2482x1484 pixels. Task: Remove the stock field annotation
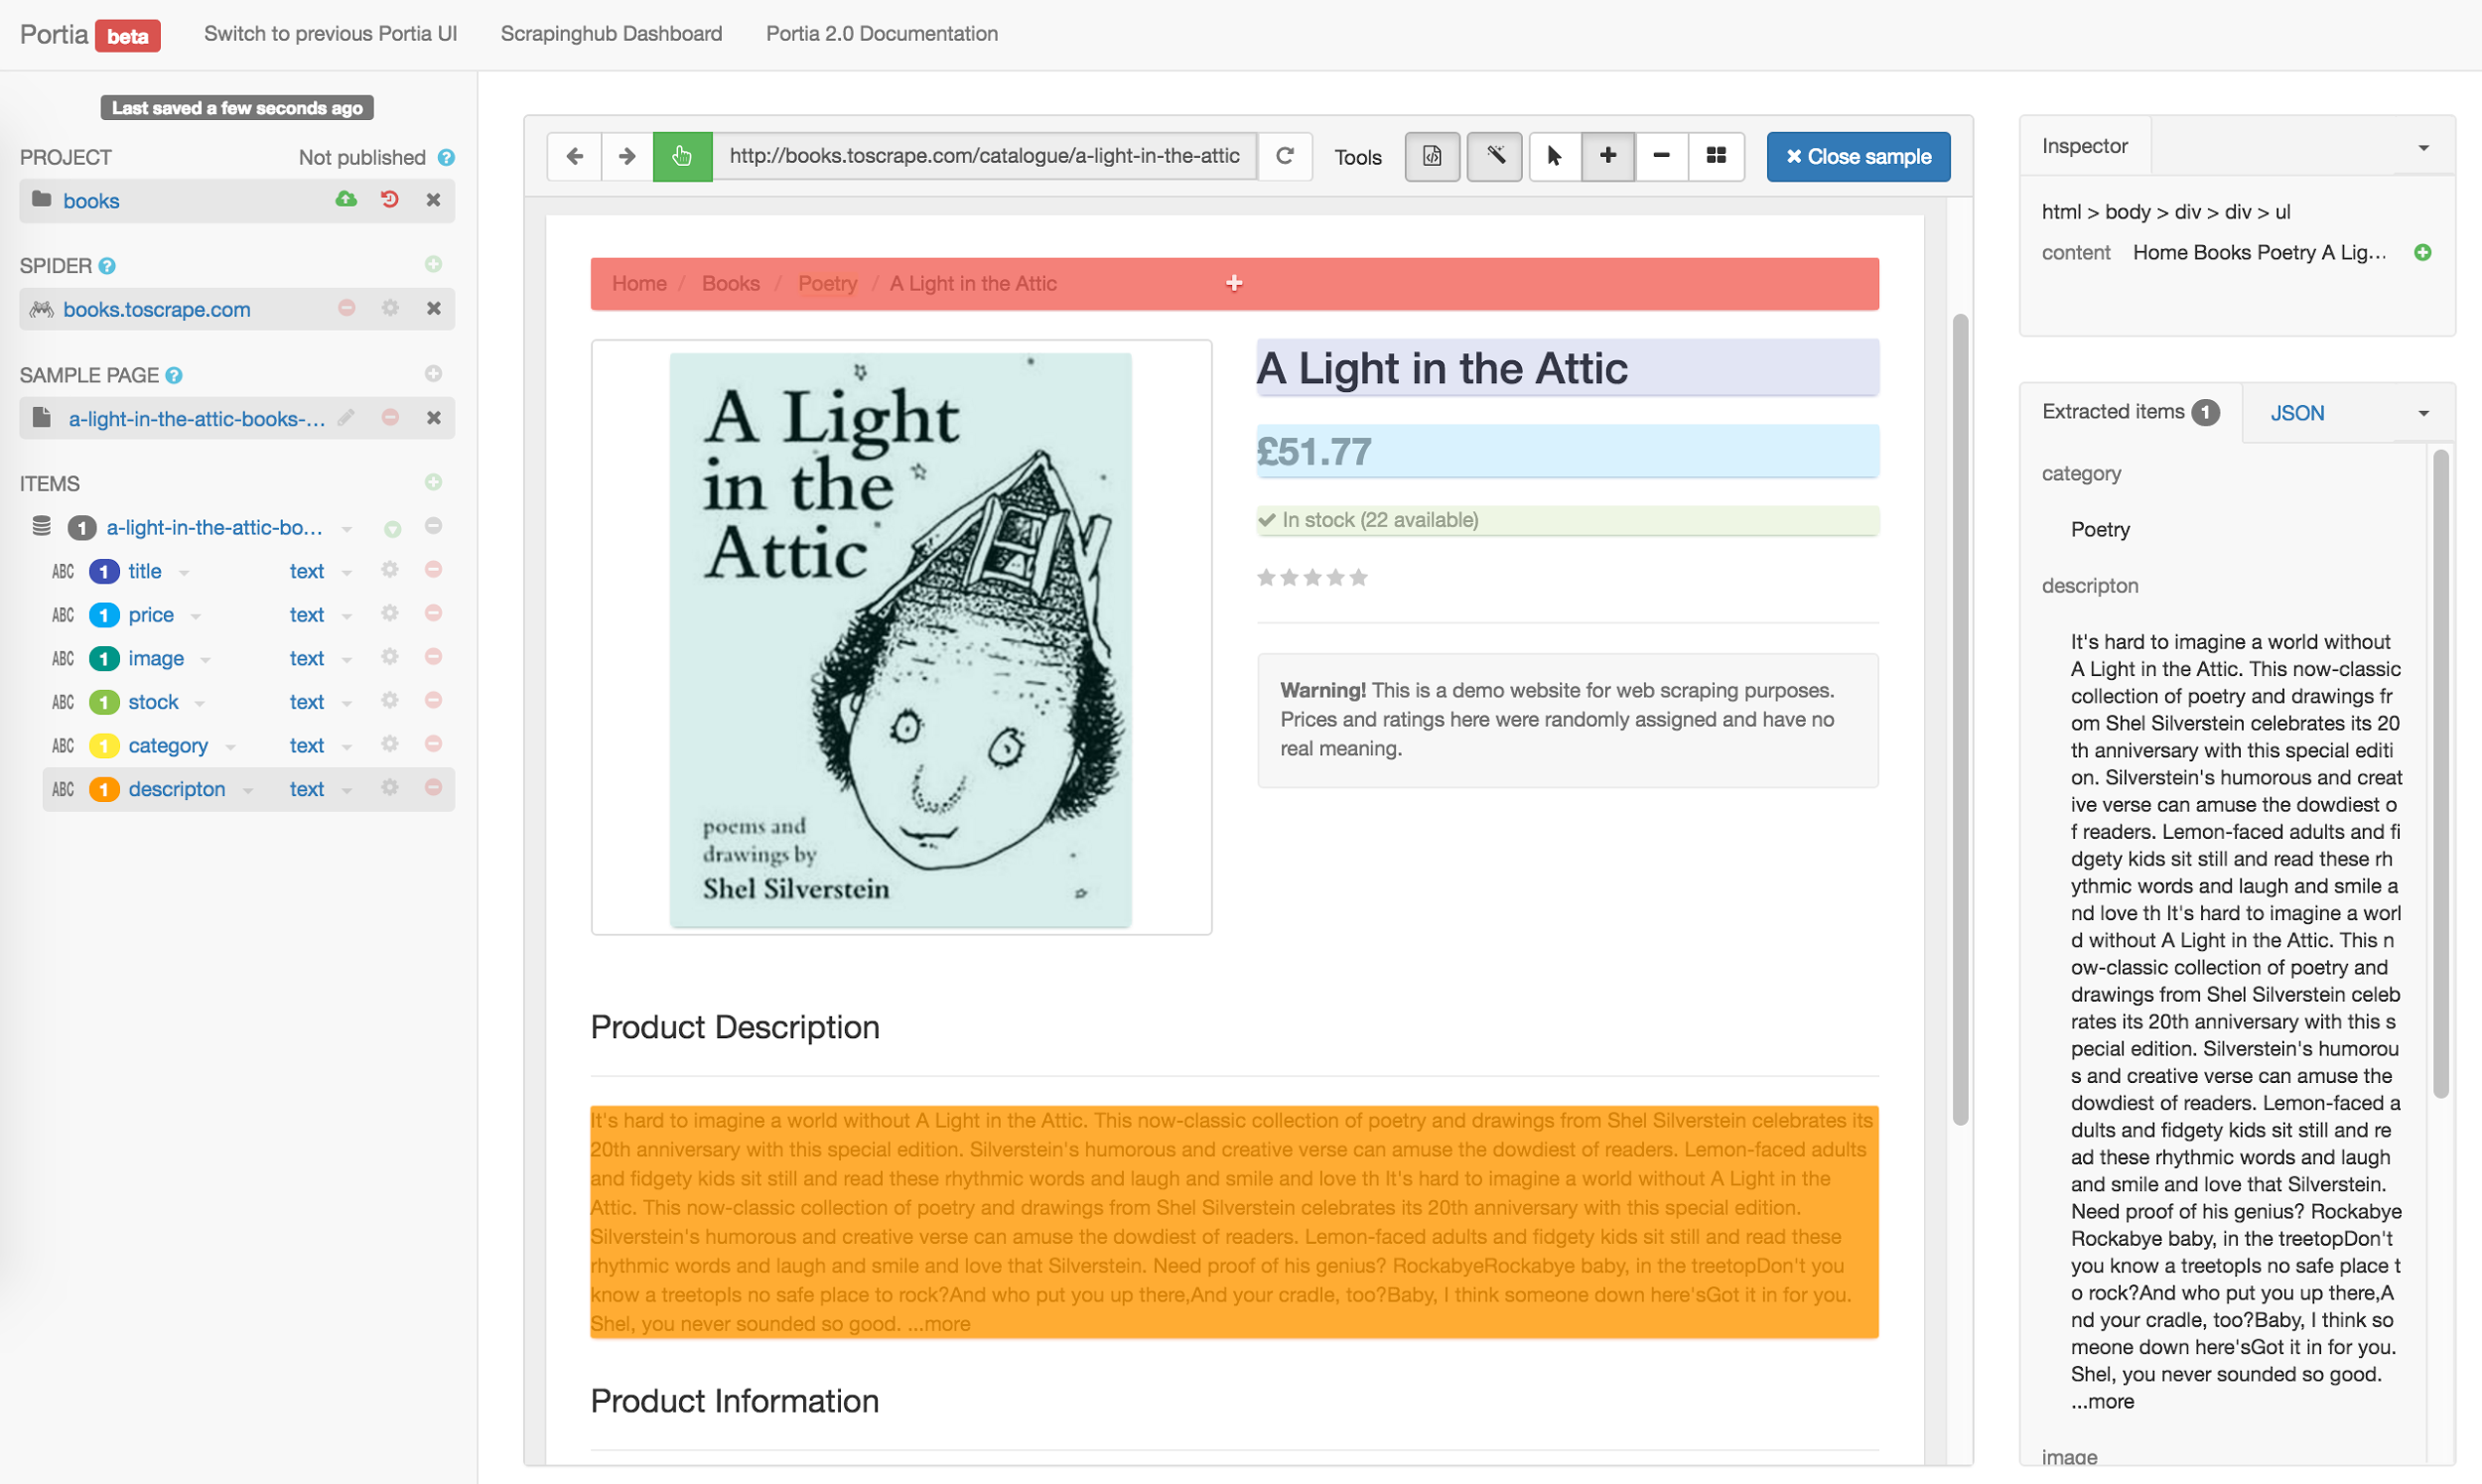click(433, 700)
